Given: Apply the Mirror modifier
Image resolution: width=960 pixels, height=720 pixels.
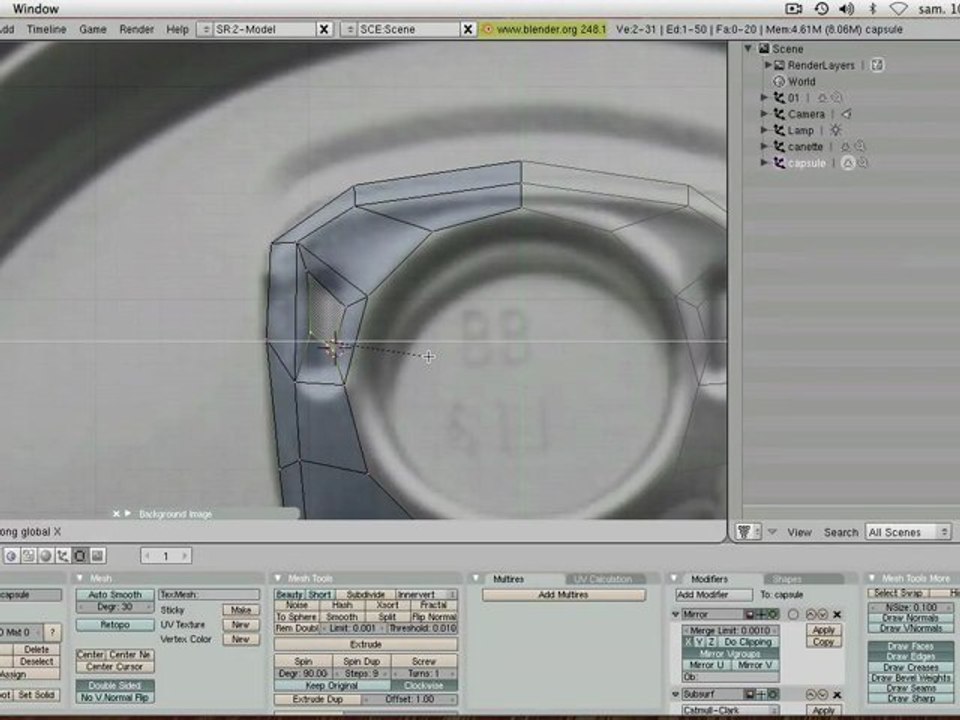Looking at the screenshot, I should pos(823,630).
